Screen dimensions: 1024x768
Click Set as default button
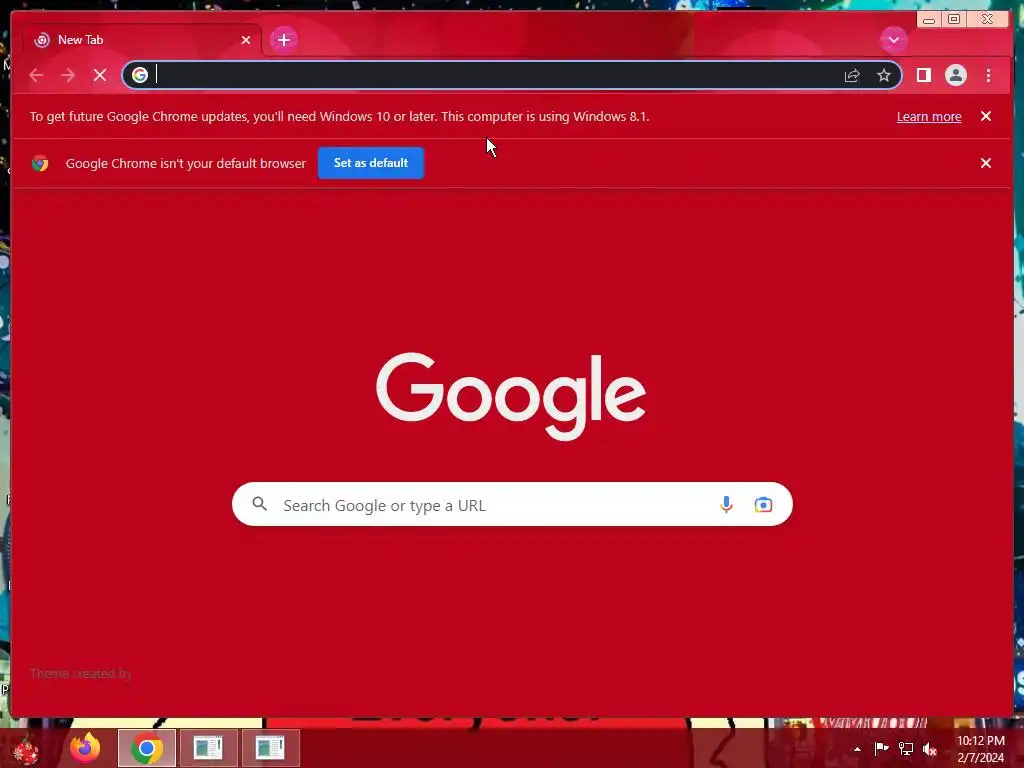point(371,163)
